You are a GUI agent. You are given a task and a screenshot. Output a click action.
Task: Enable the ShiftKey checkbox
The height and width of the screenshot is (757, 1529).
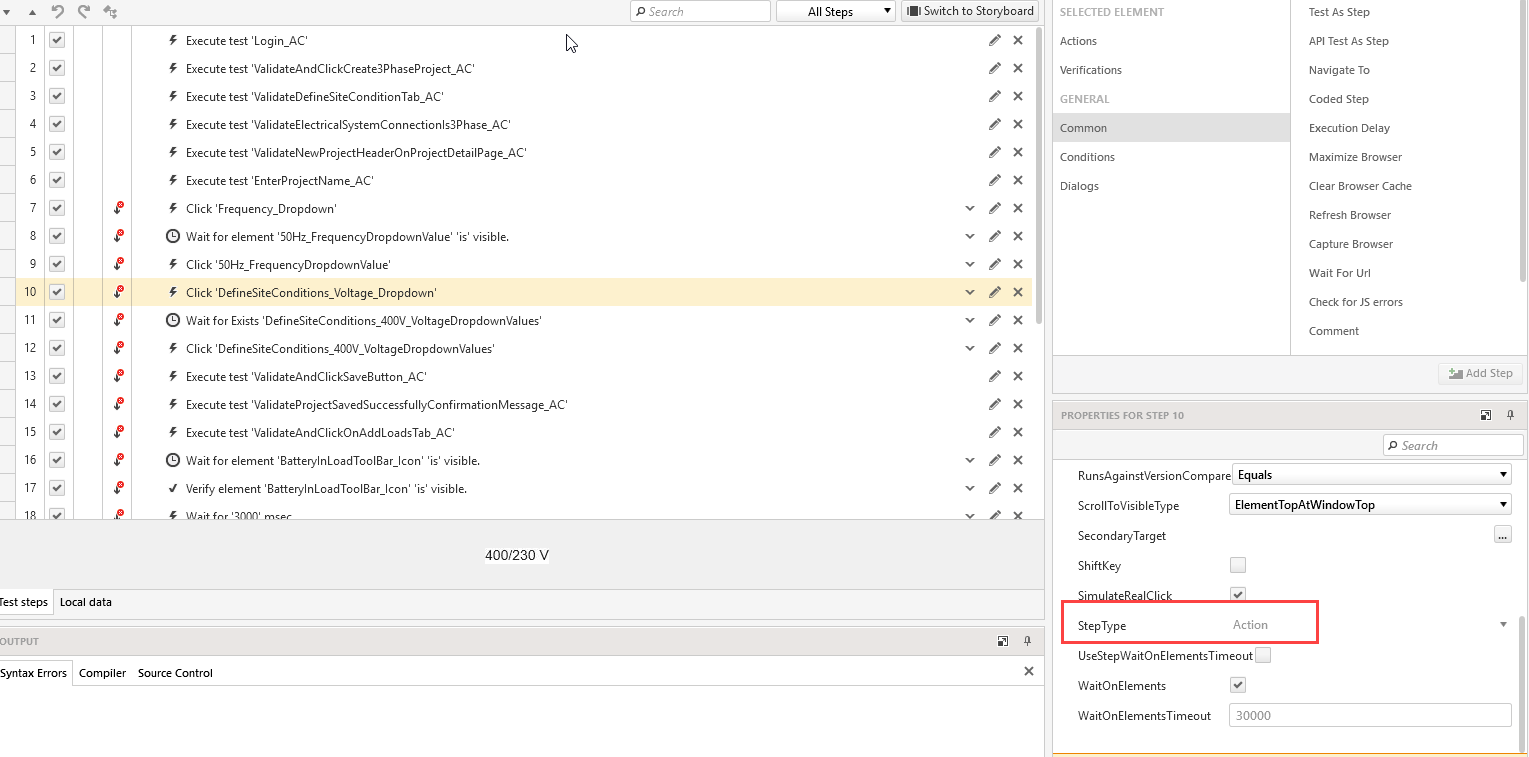pyautogui.click(x=1238, y=565)
